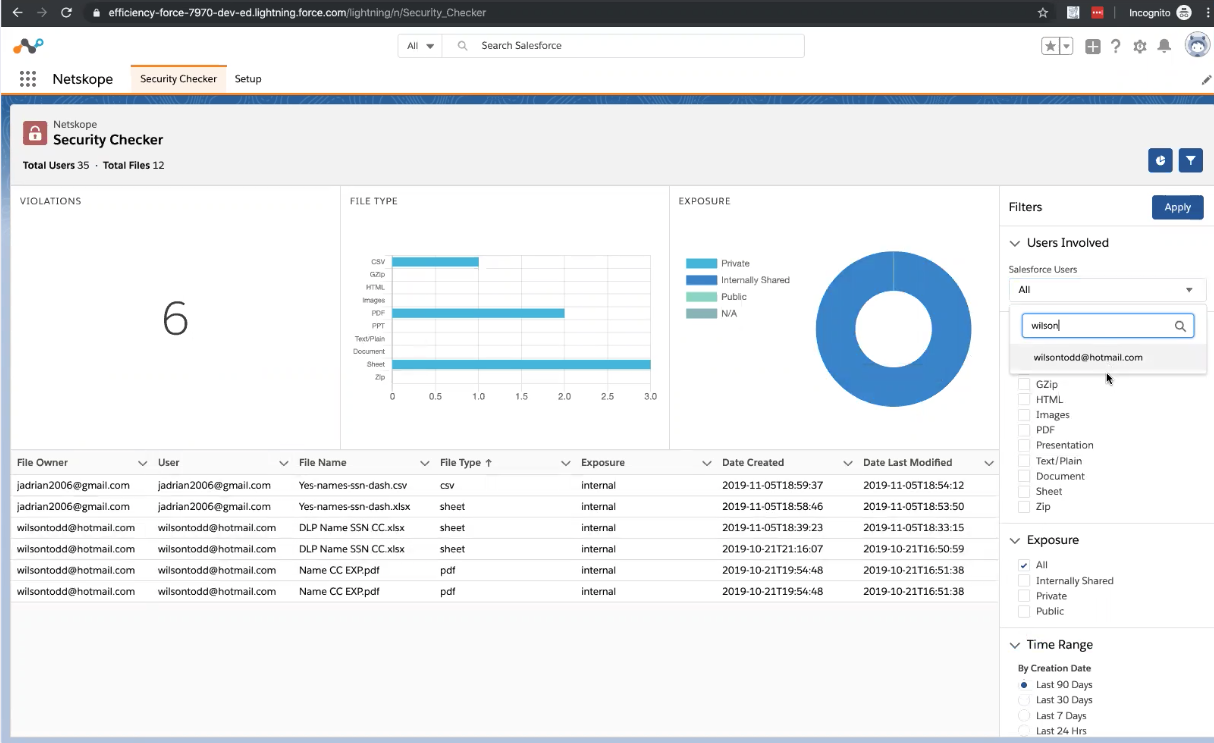This screenshot has height=743, width=1214.
Task: Open the Salesforce help question mark icon
Action: tap(1116, 46)
